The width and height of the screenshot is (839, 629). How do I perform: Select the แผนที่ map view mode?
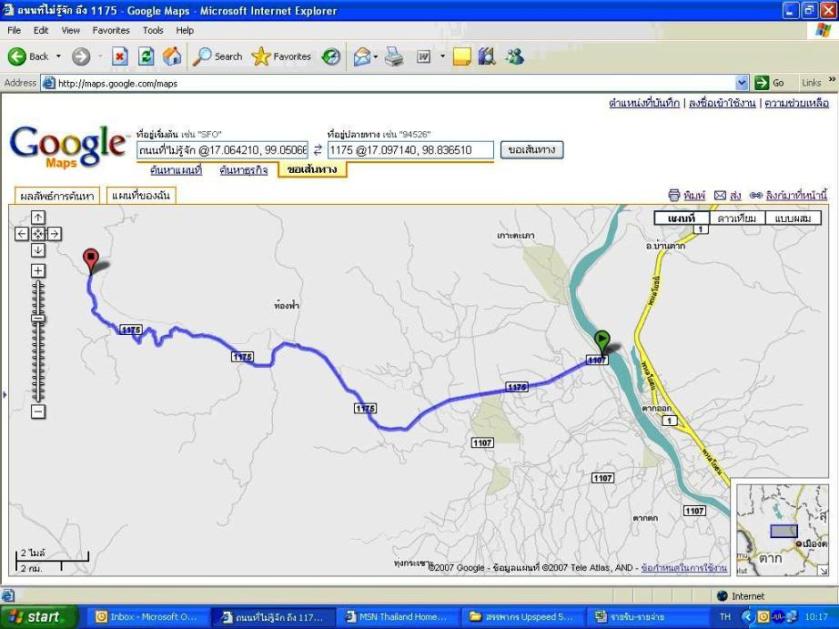pos(682,218)
